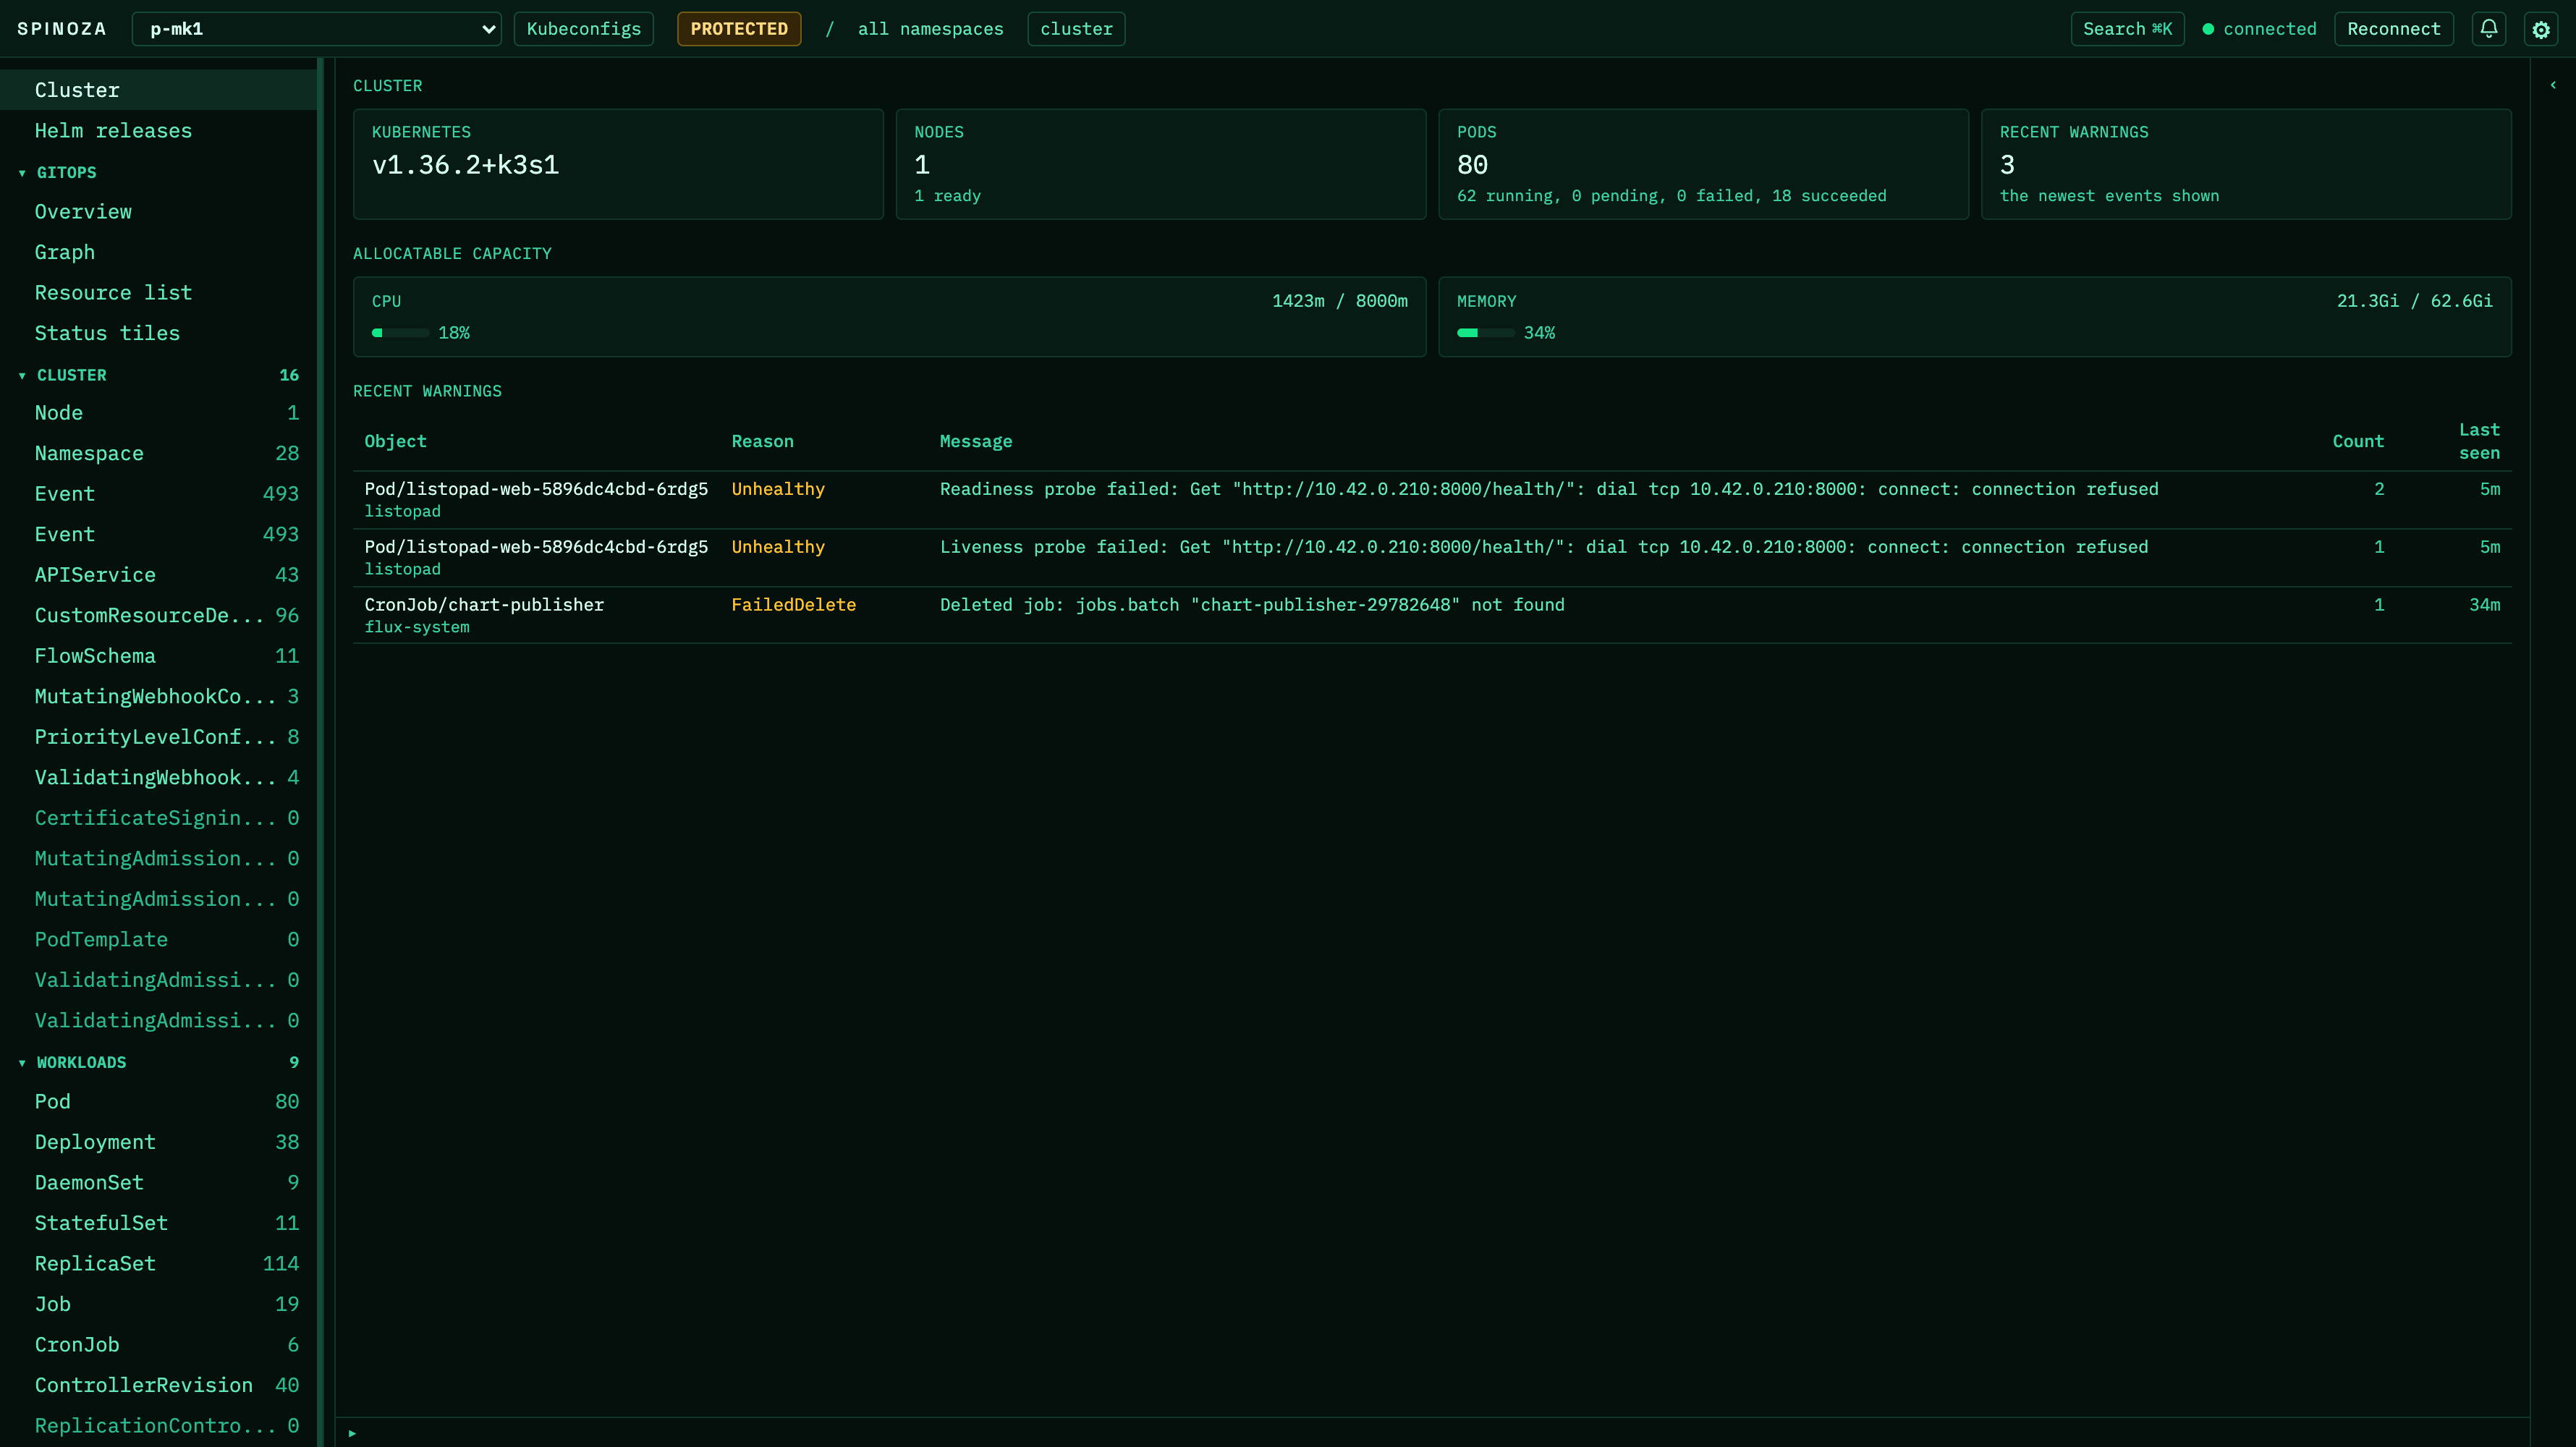Select DaemonSet under Workloads
The height and width of the screenshot is (1447, 2576).
pos(158,1183)
